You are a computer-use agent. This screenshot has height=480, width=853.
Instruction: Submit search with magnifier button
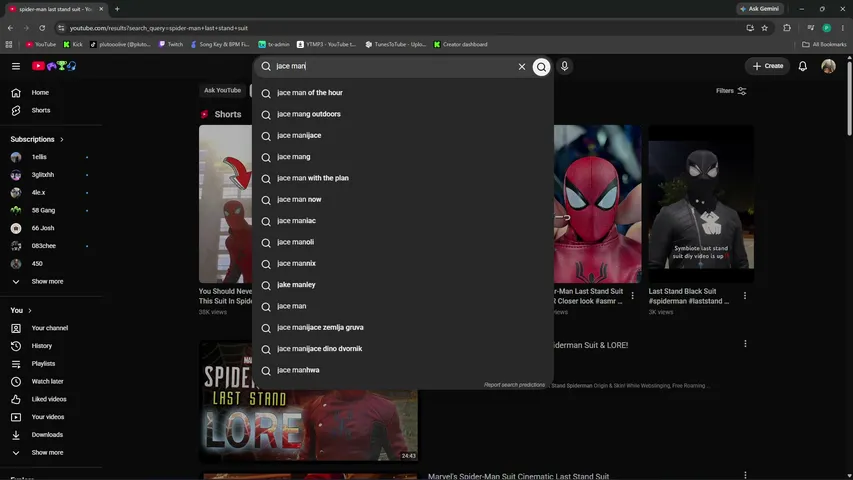[x=541, y=66]
